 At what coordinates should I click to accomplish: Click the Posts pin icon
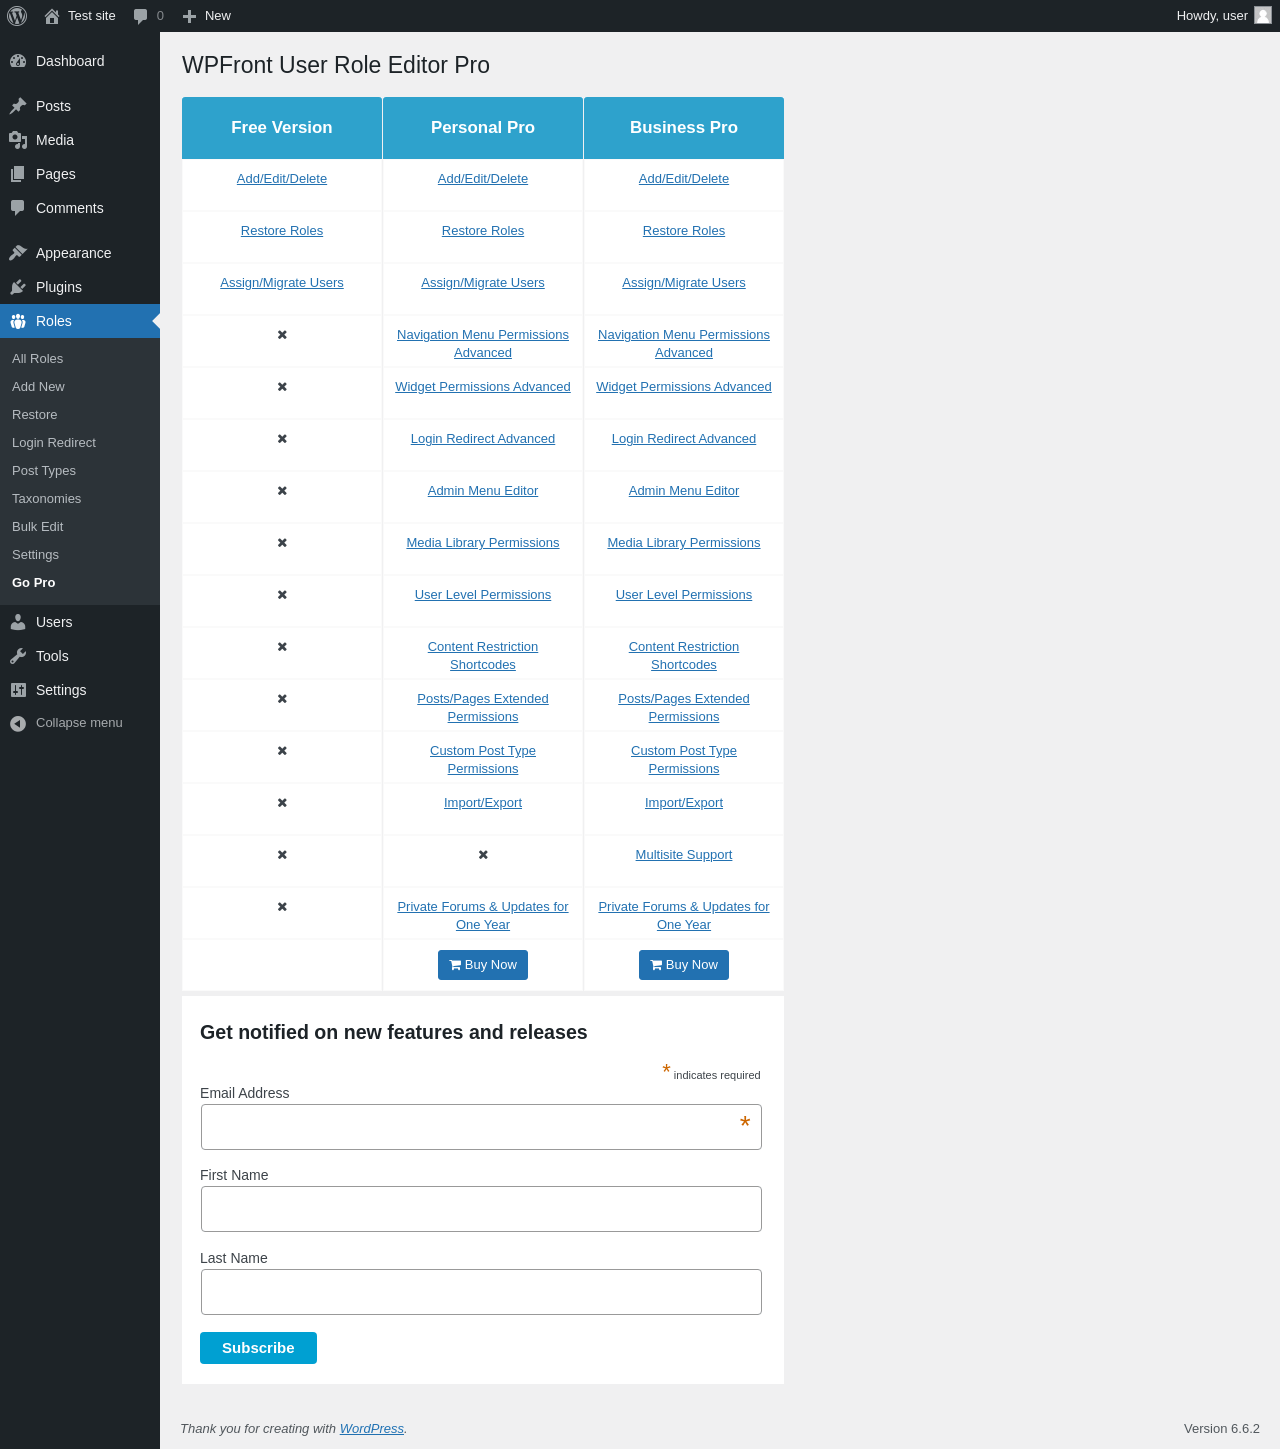point(18,106)
